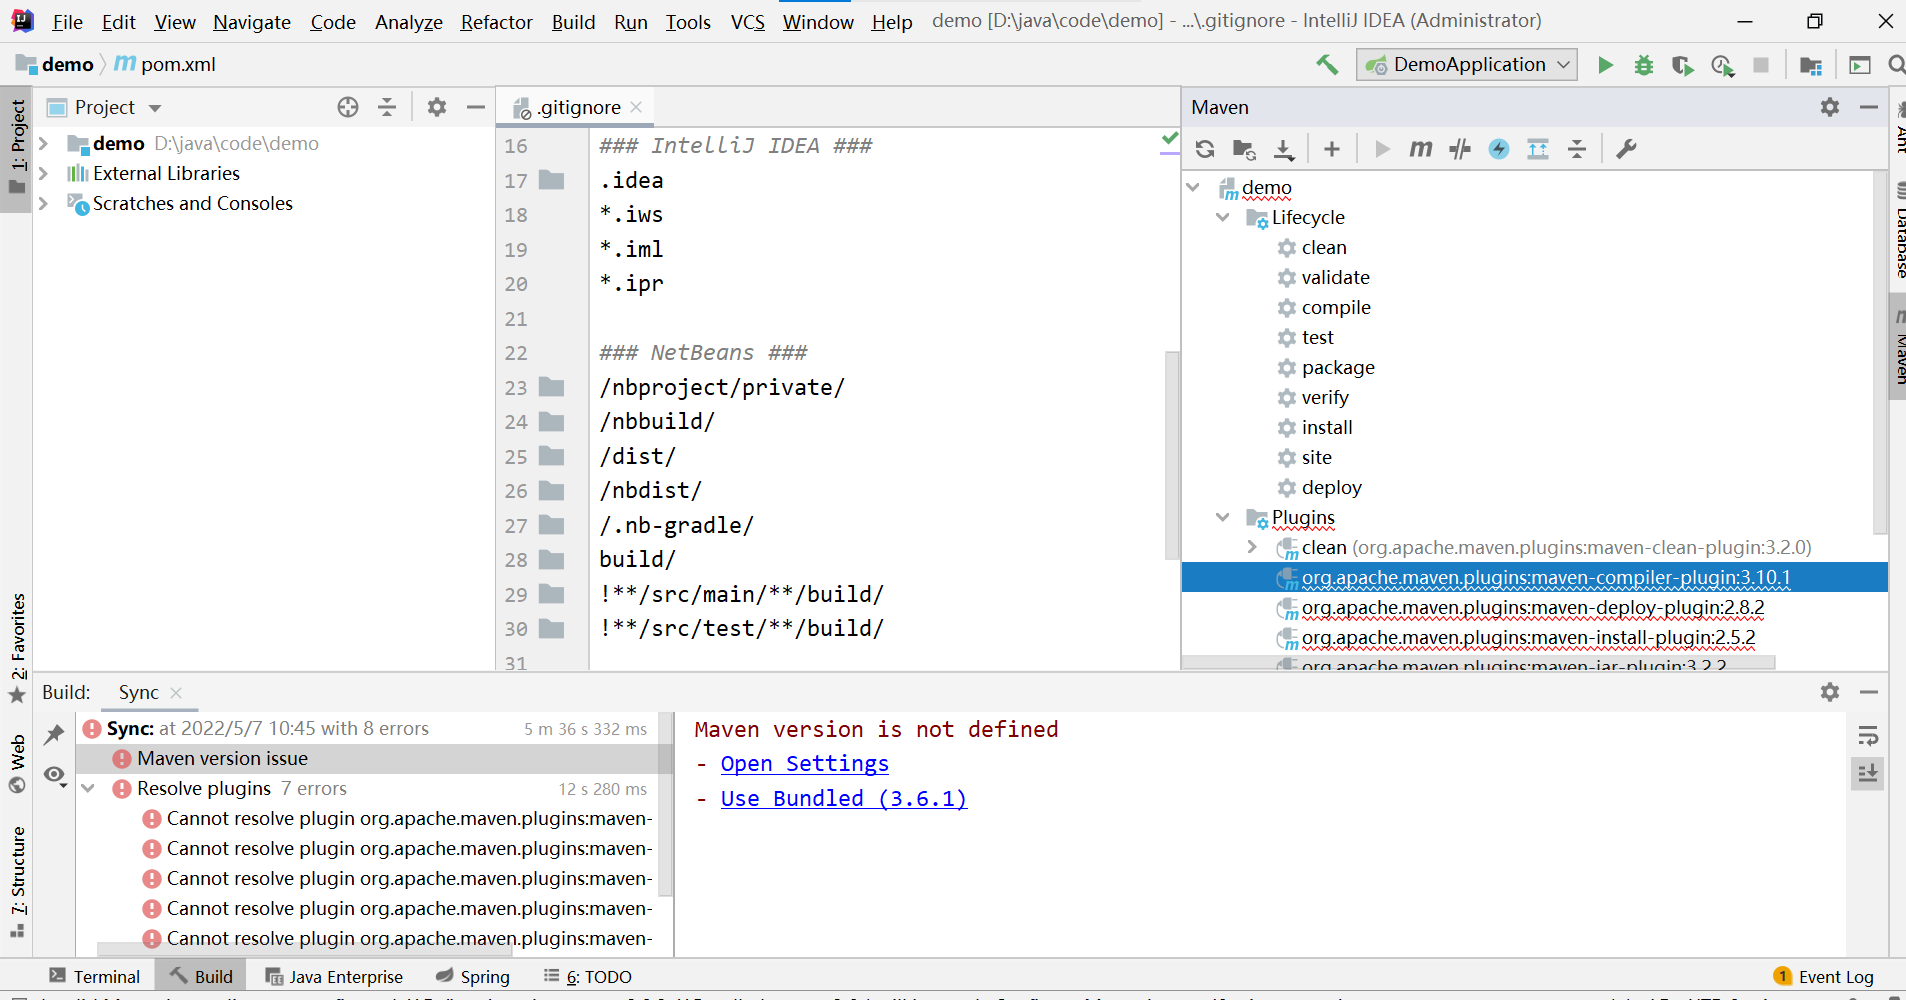The image size is (1906, 1000).
Task: Click the Search Everywhere magnifier icon
Action: (x=1896, y=65)
